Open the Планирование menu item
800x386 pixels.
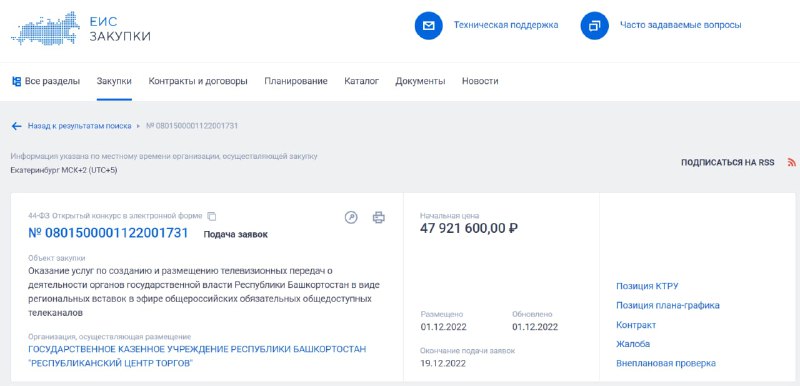296,81
